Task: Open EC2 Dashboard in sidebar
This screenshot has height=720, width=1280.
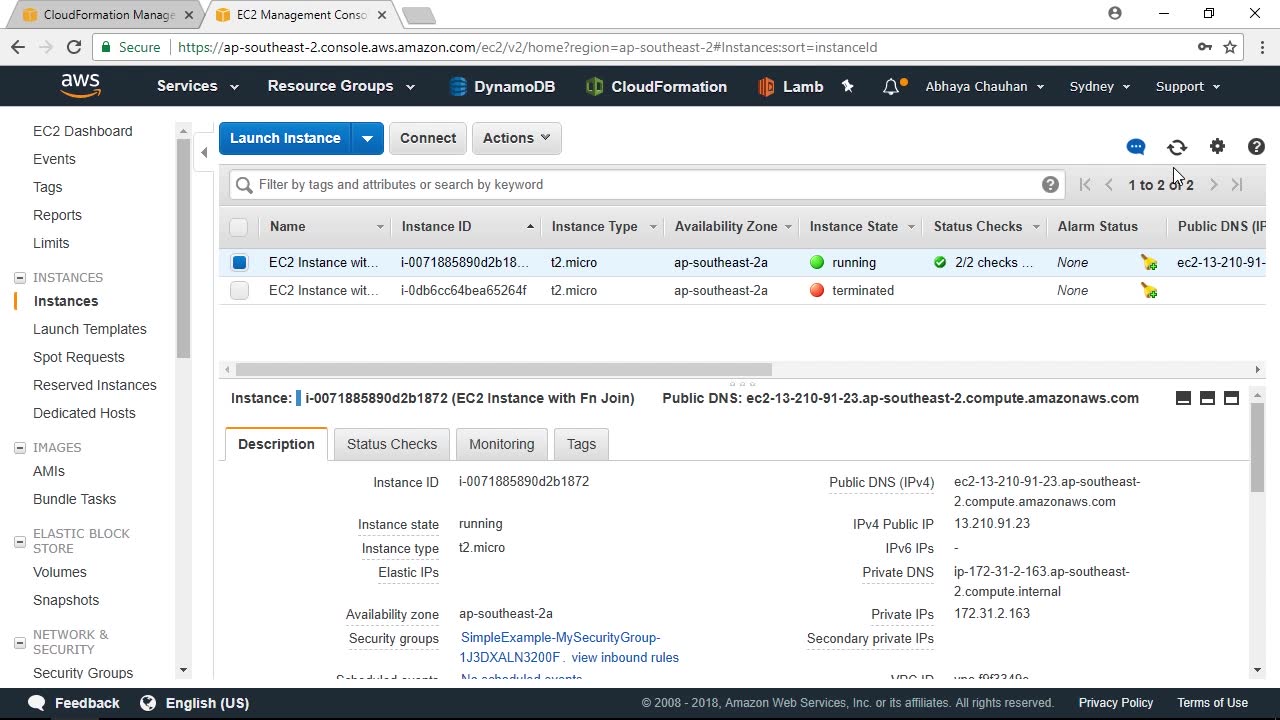Action: click(x=82, y=131)
